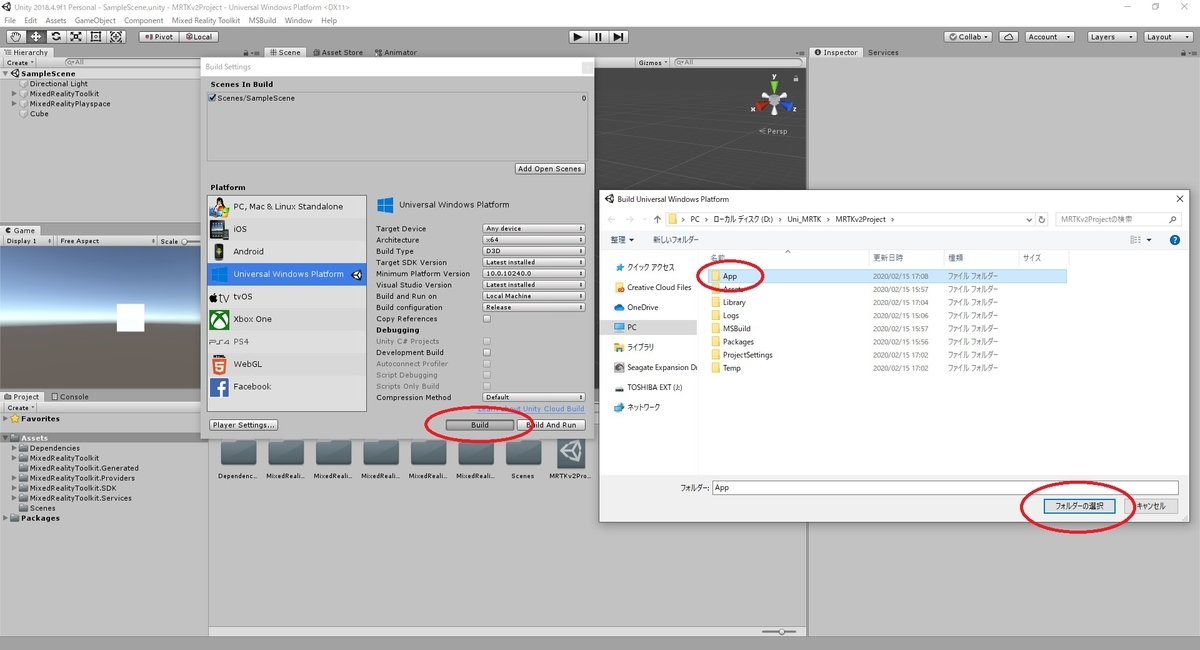1200x650 pixels.
Task: Open Creative Cloud Files in dialog sidebar
Action: click(x=653, y=287)
